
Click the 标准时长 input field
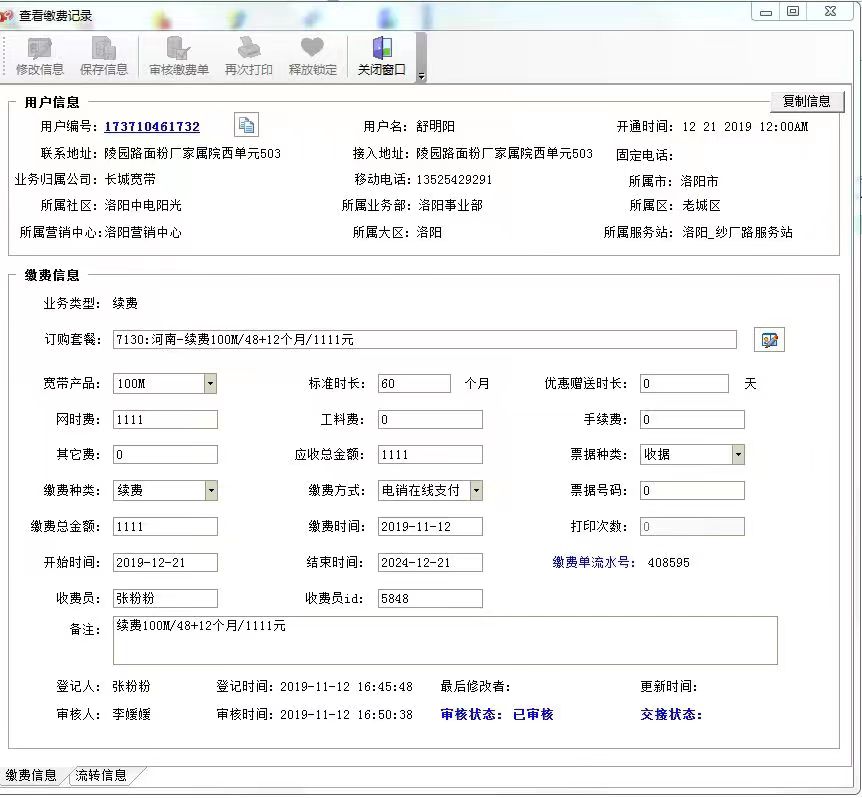point(414,384)
